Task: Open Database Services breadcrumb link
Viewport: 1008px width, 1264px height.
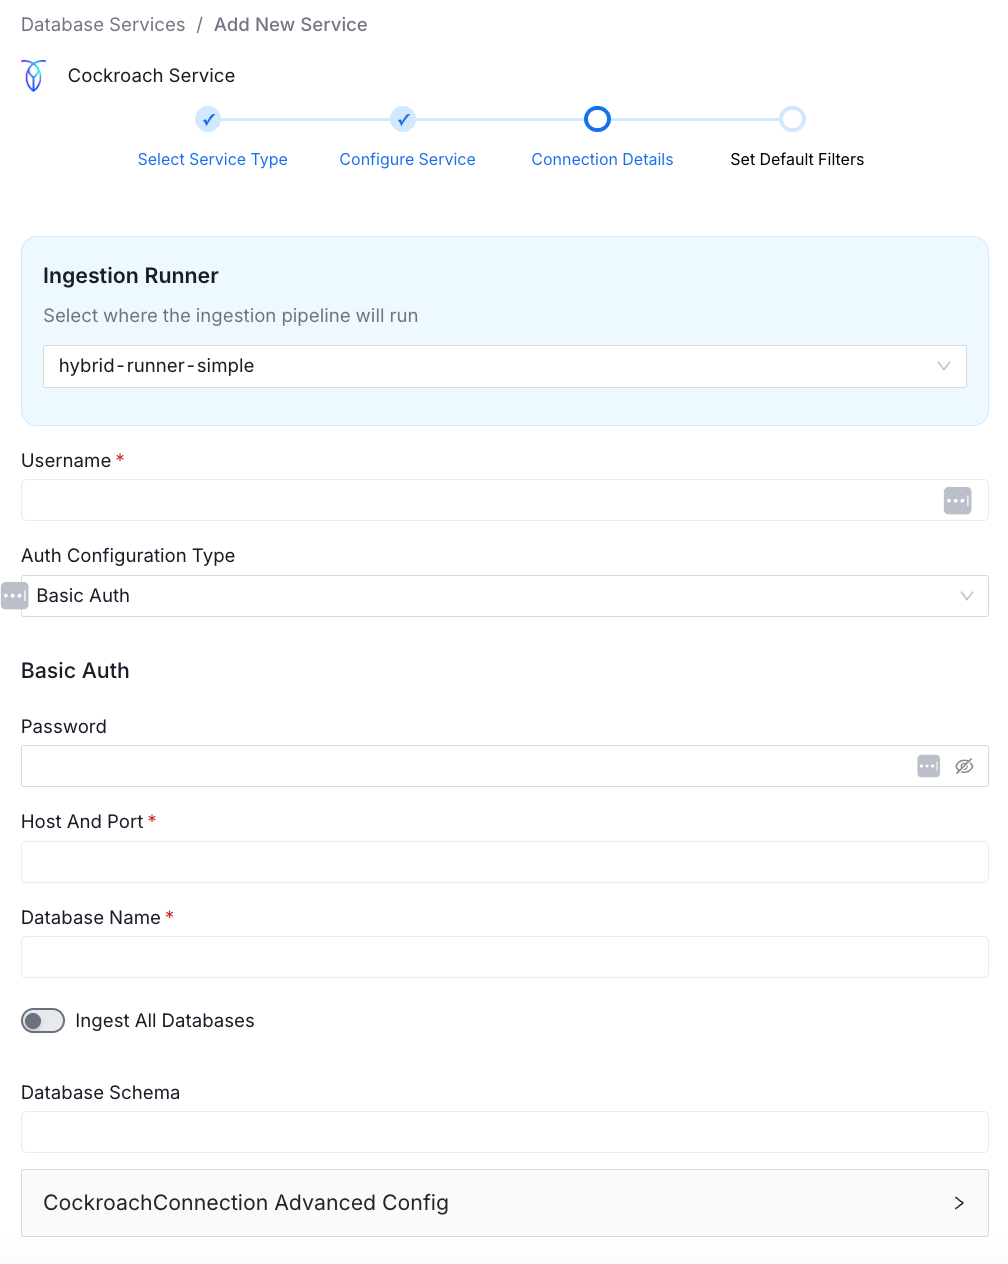Action: pyautogui.click(x=103, y=24)
